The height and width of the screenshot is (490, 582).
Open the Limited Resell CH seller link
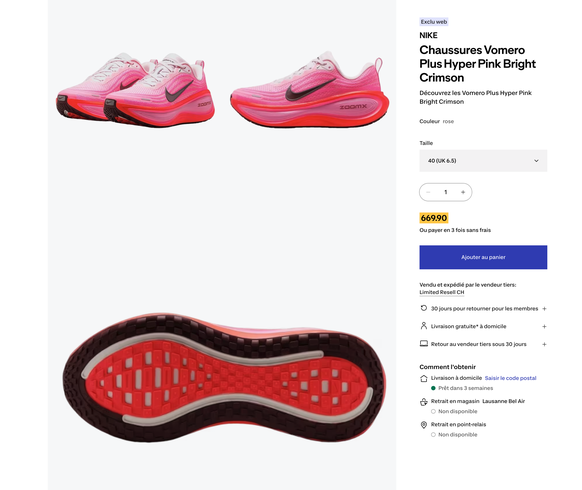tap(442, 292)
